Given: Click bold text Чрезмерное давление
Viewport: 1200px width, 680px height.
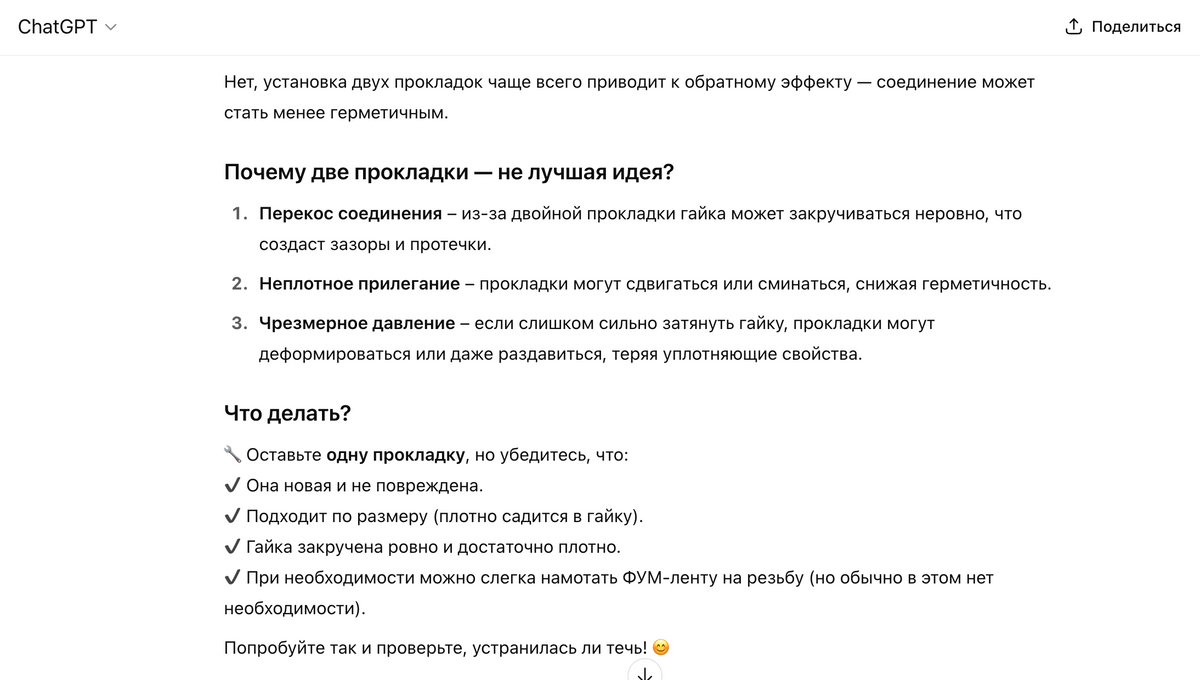Looking at the screenshot, I should 357,323.
